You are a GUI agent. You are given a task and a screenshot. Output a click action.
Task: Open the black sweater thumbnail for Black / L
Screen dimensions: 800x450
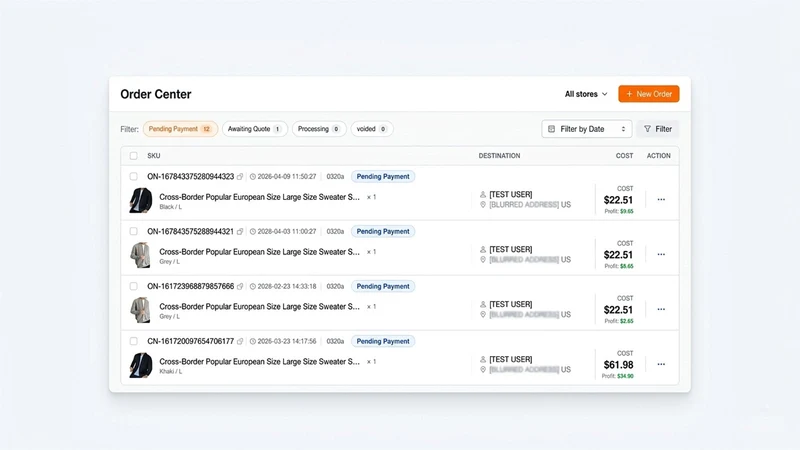click(x=141, y=200)
